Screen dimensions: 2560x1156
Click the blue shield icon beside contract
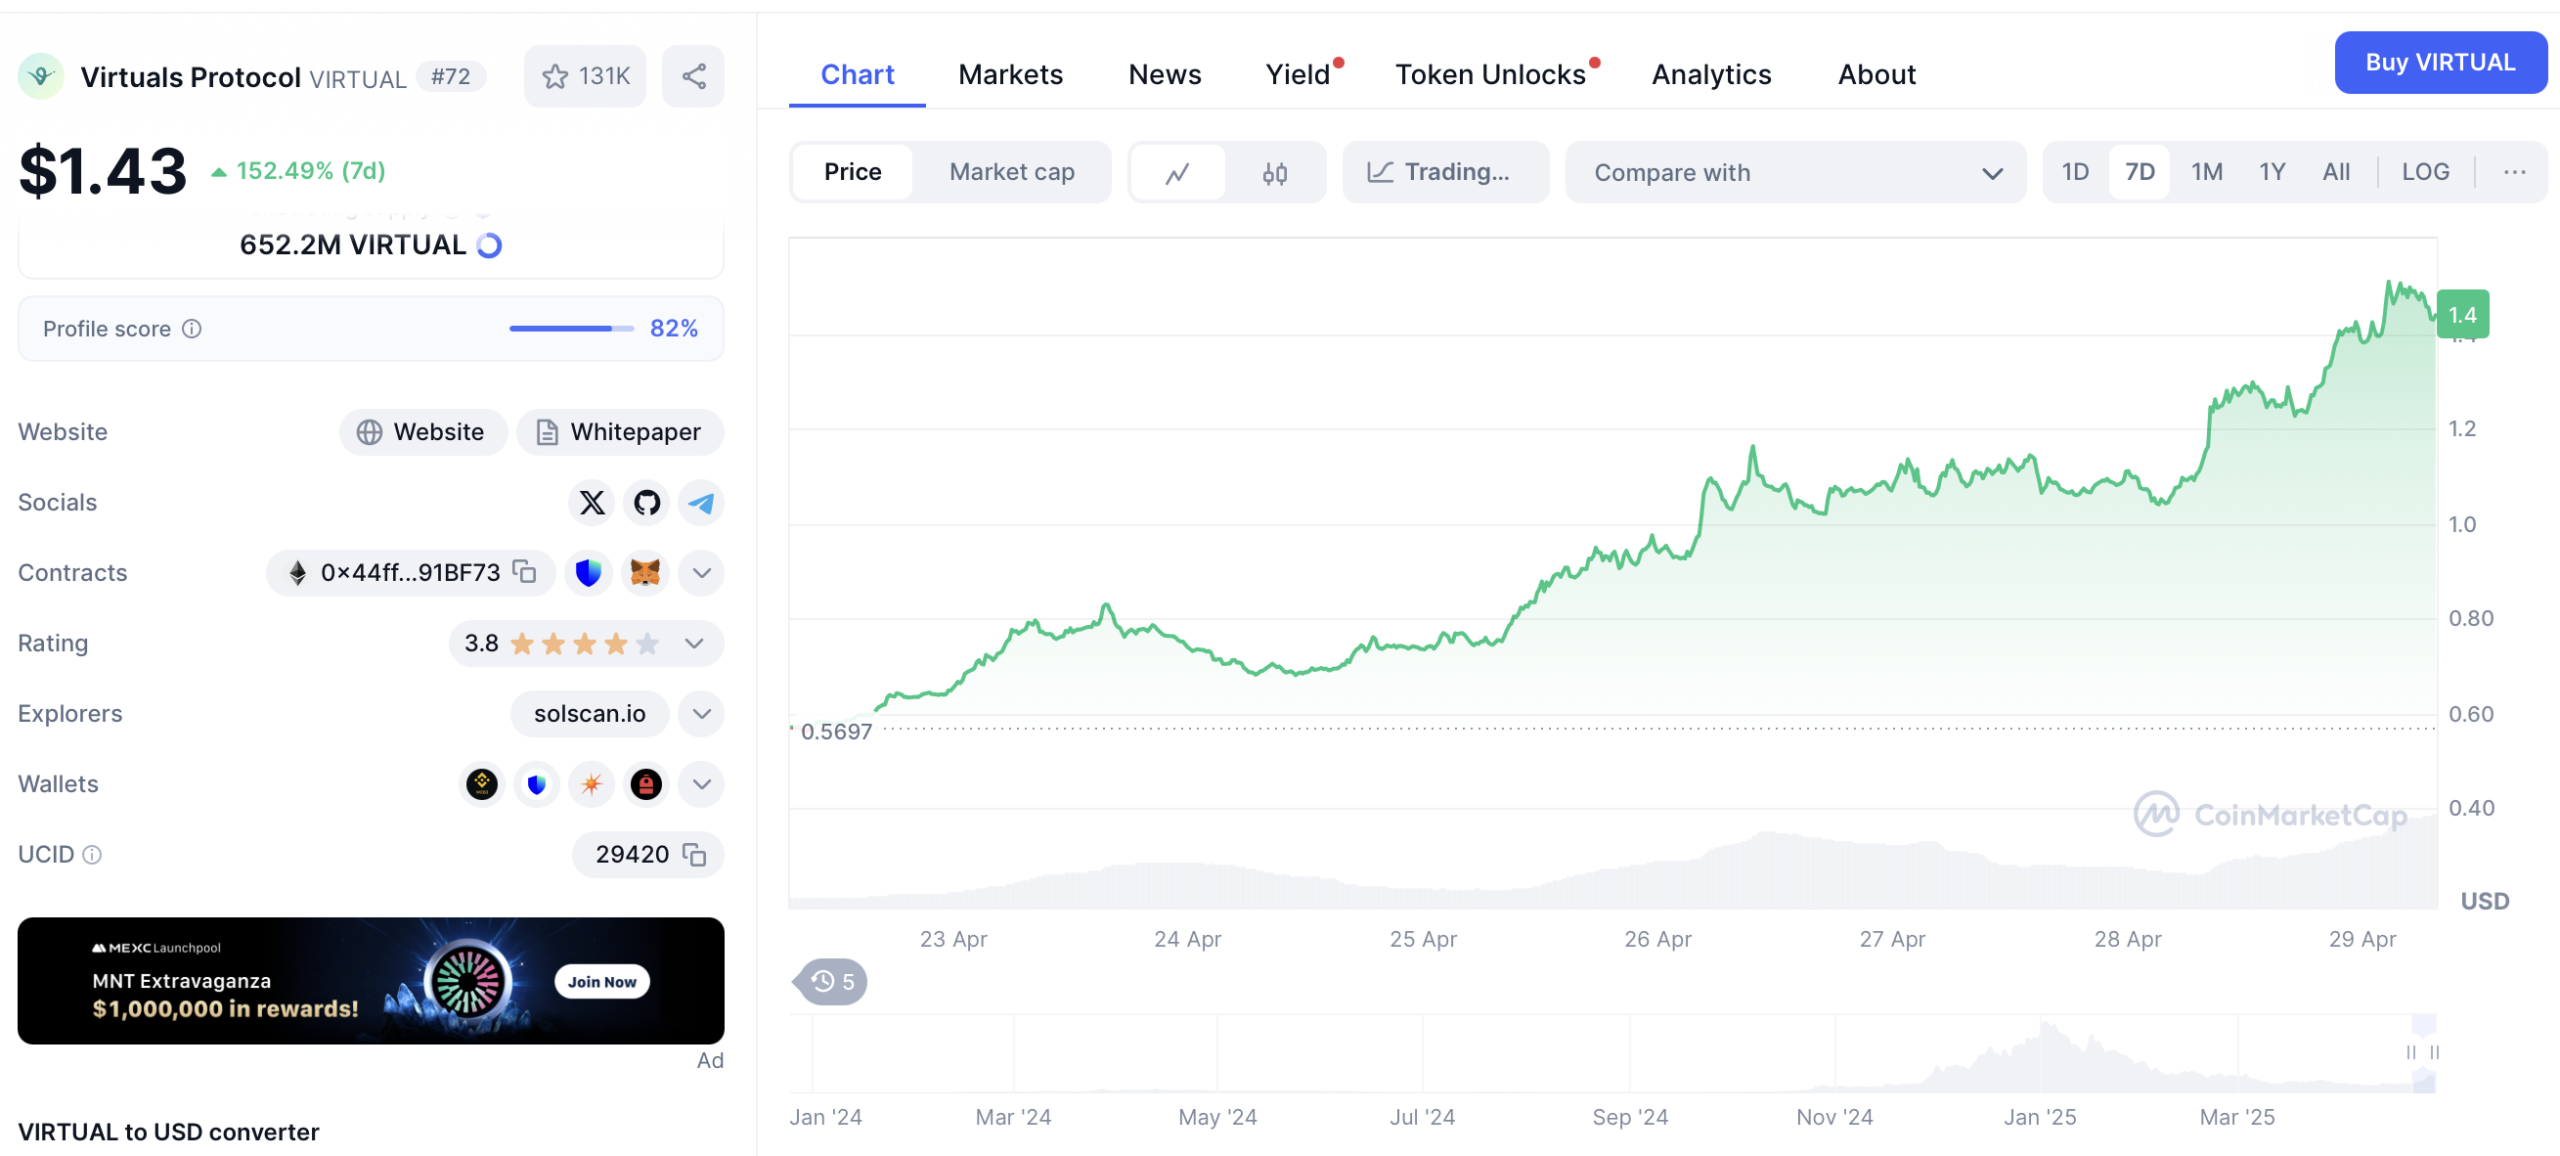[x=589, y=572]
